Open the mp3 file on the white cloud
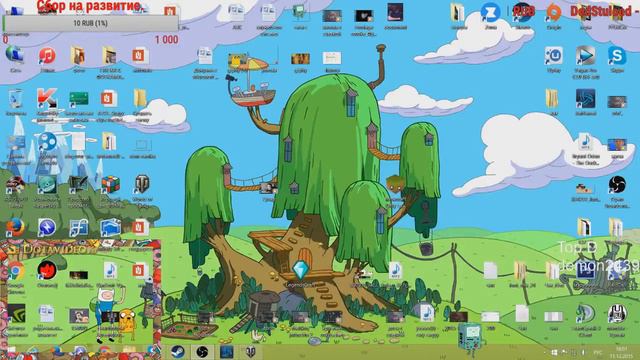 coord(585,142)
